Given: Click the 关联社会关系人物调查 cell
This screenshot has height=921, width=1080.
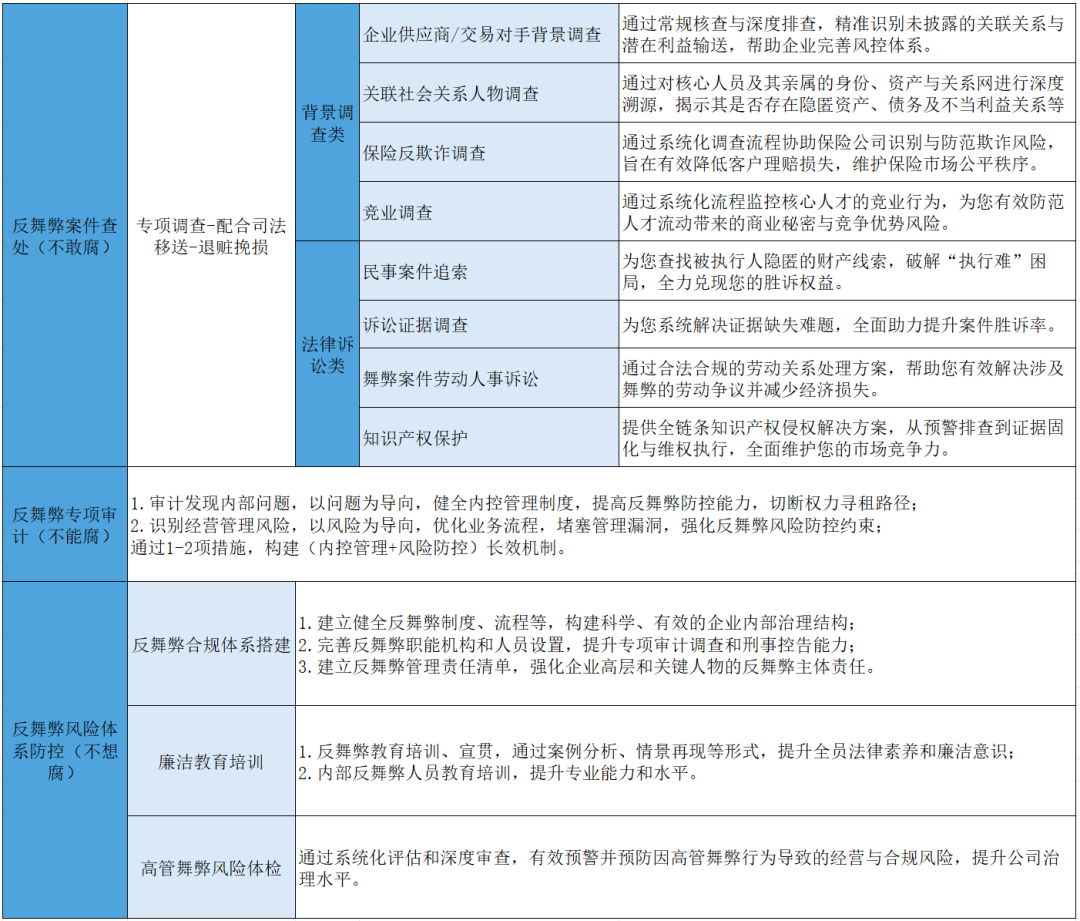Looking at the screenshot, I should click(489, 93).
